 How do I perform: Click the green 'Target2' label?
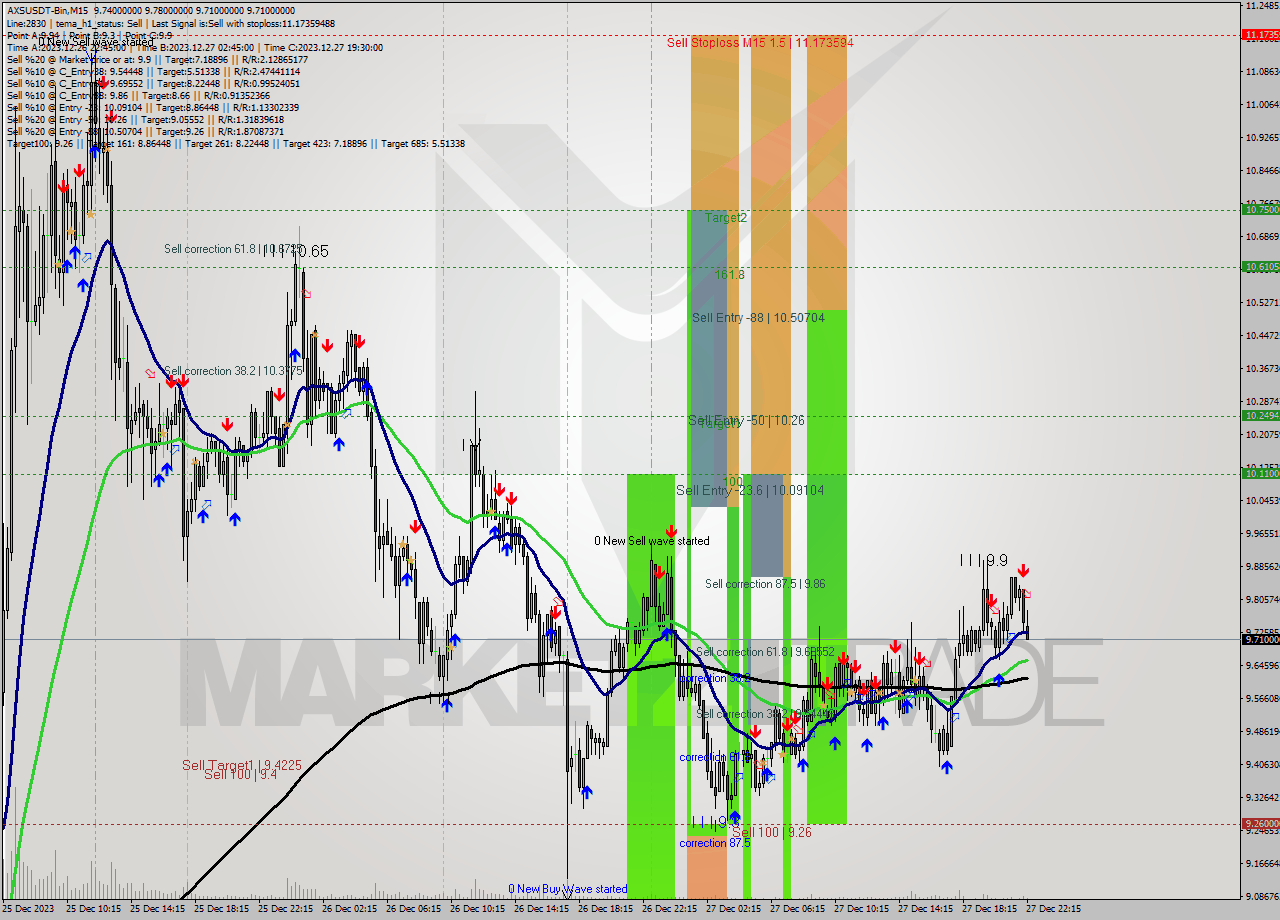tap(725, 217)
